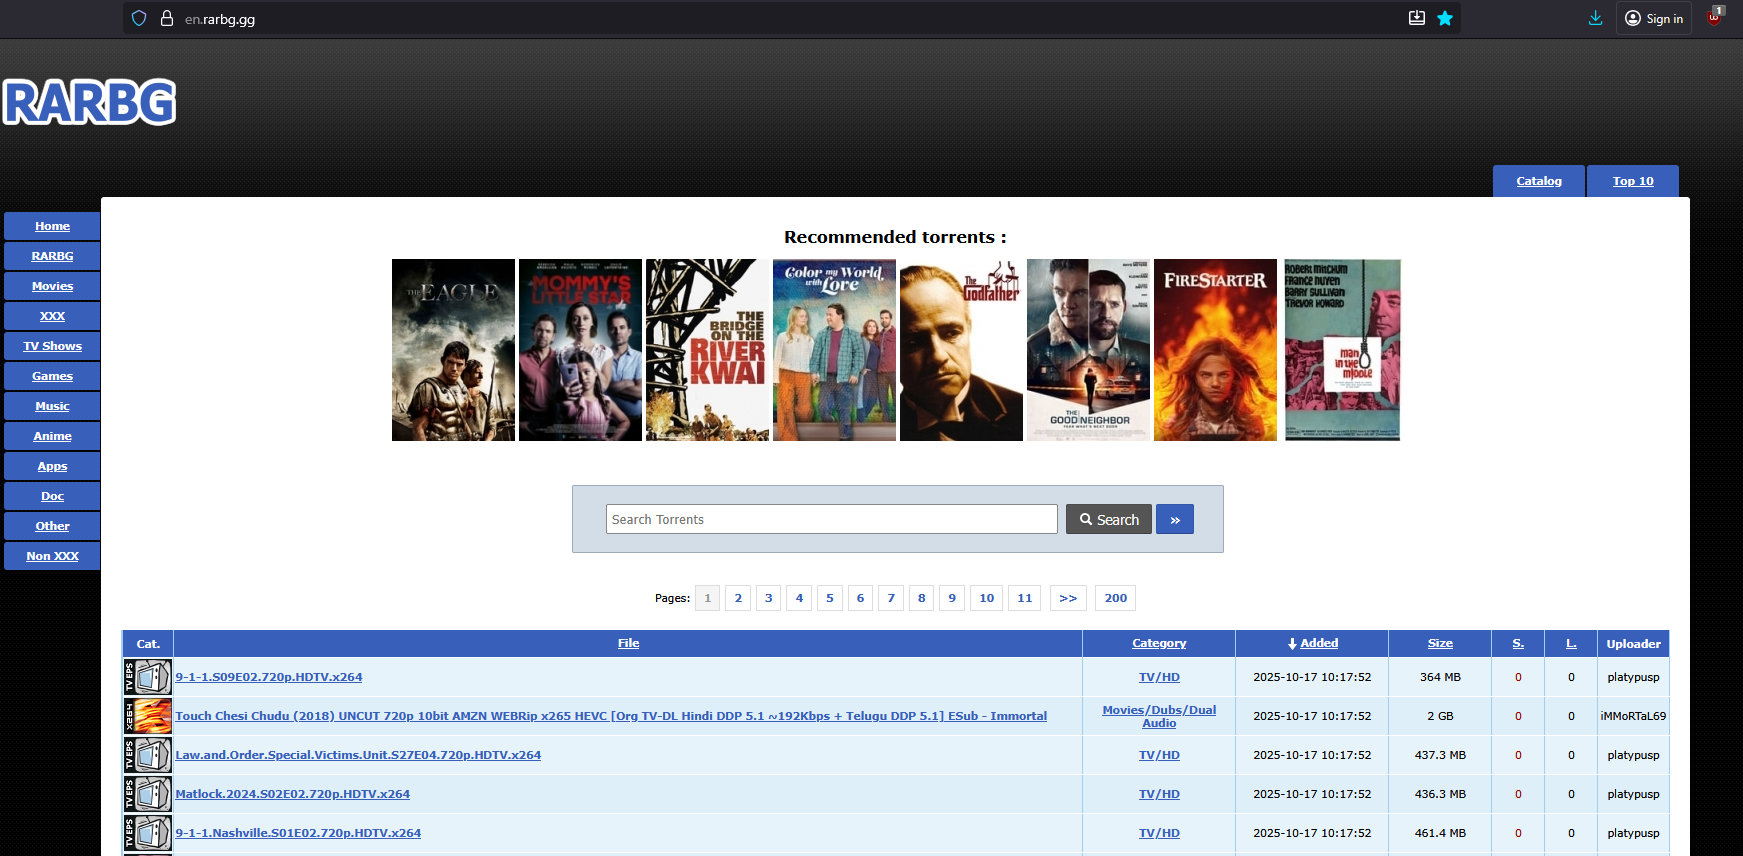
Task: Click the save page icon beside the star
Action: pos(1417,18)
